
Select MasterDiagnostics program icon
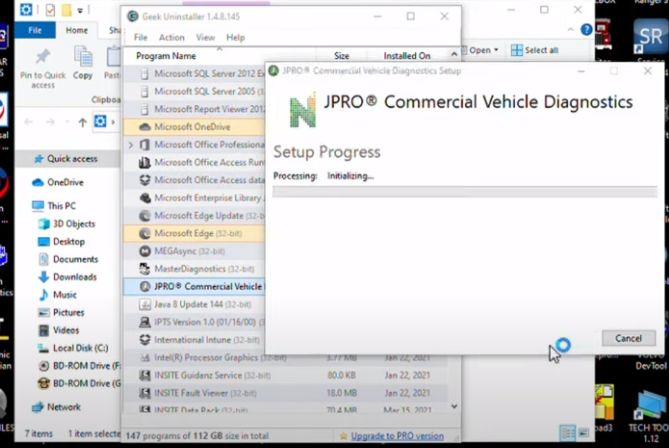(145, 269)
